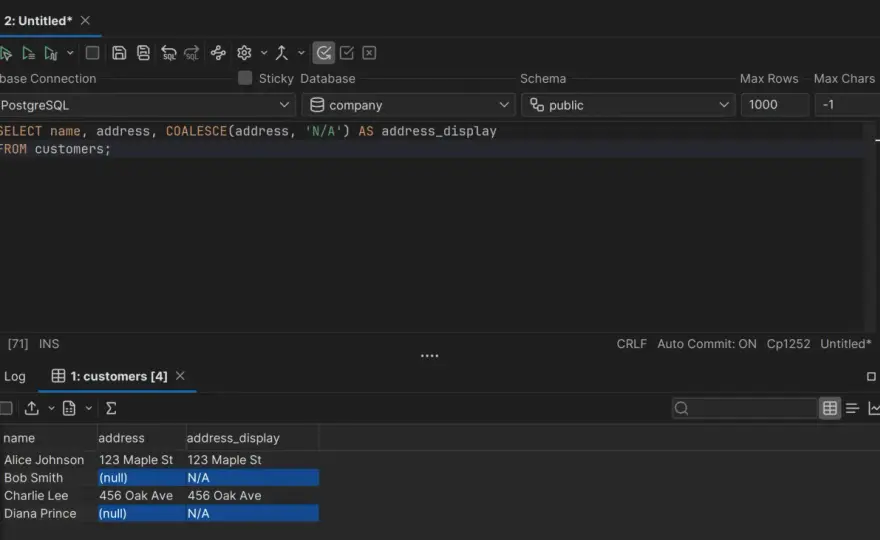The width and height of the screenshot is (880, 540).
Task: Select the Bob Smith cell
Action: (49, 478)
